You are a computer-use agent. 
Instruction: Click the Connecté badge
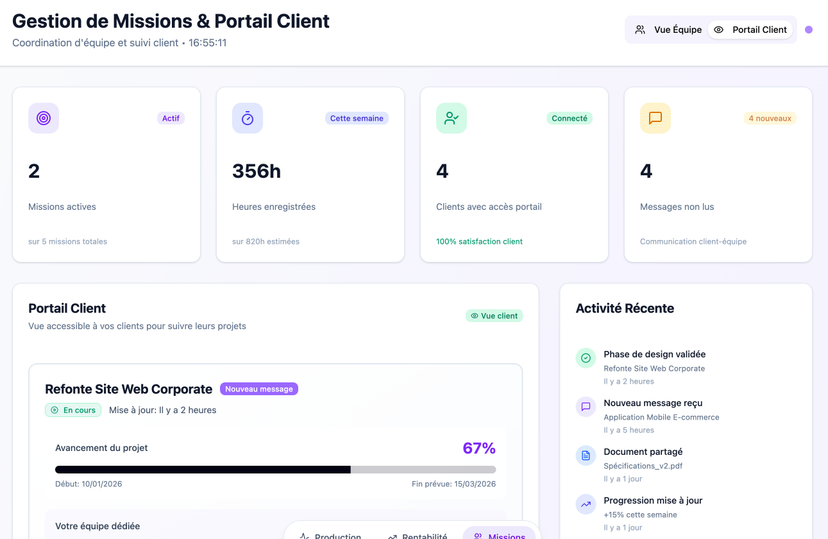569,118
